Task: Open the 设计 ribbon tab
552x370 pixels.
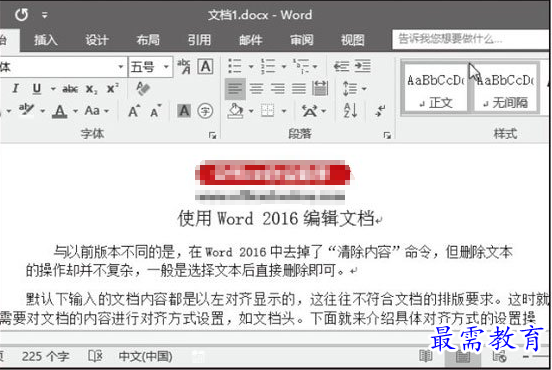Action: [x=96, y=40]
